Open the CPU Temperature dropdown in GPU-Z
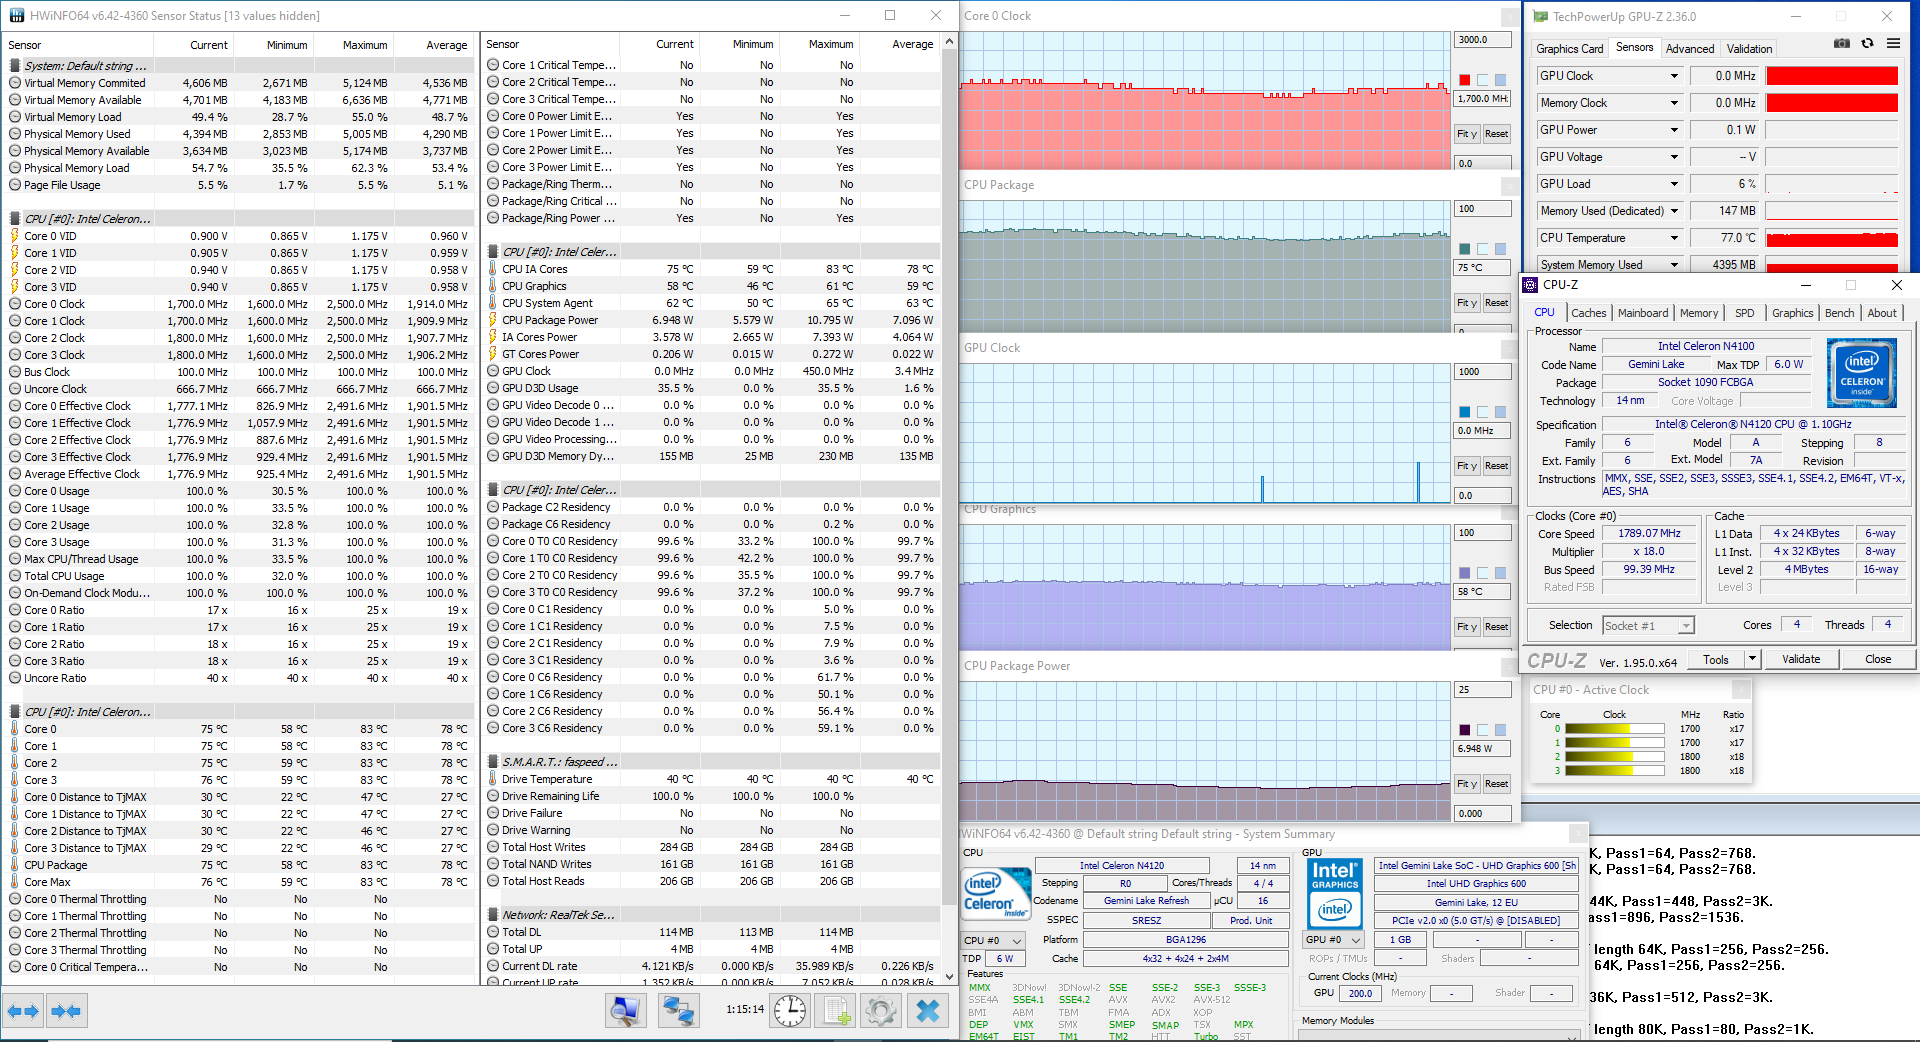1920x1042 pixels. [x=1674, y=238]
